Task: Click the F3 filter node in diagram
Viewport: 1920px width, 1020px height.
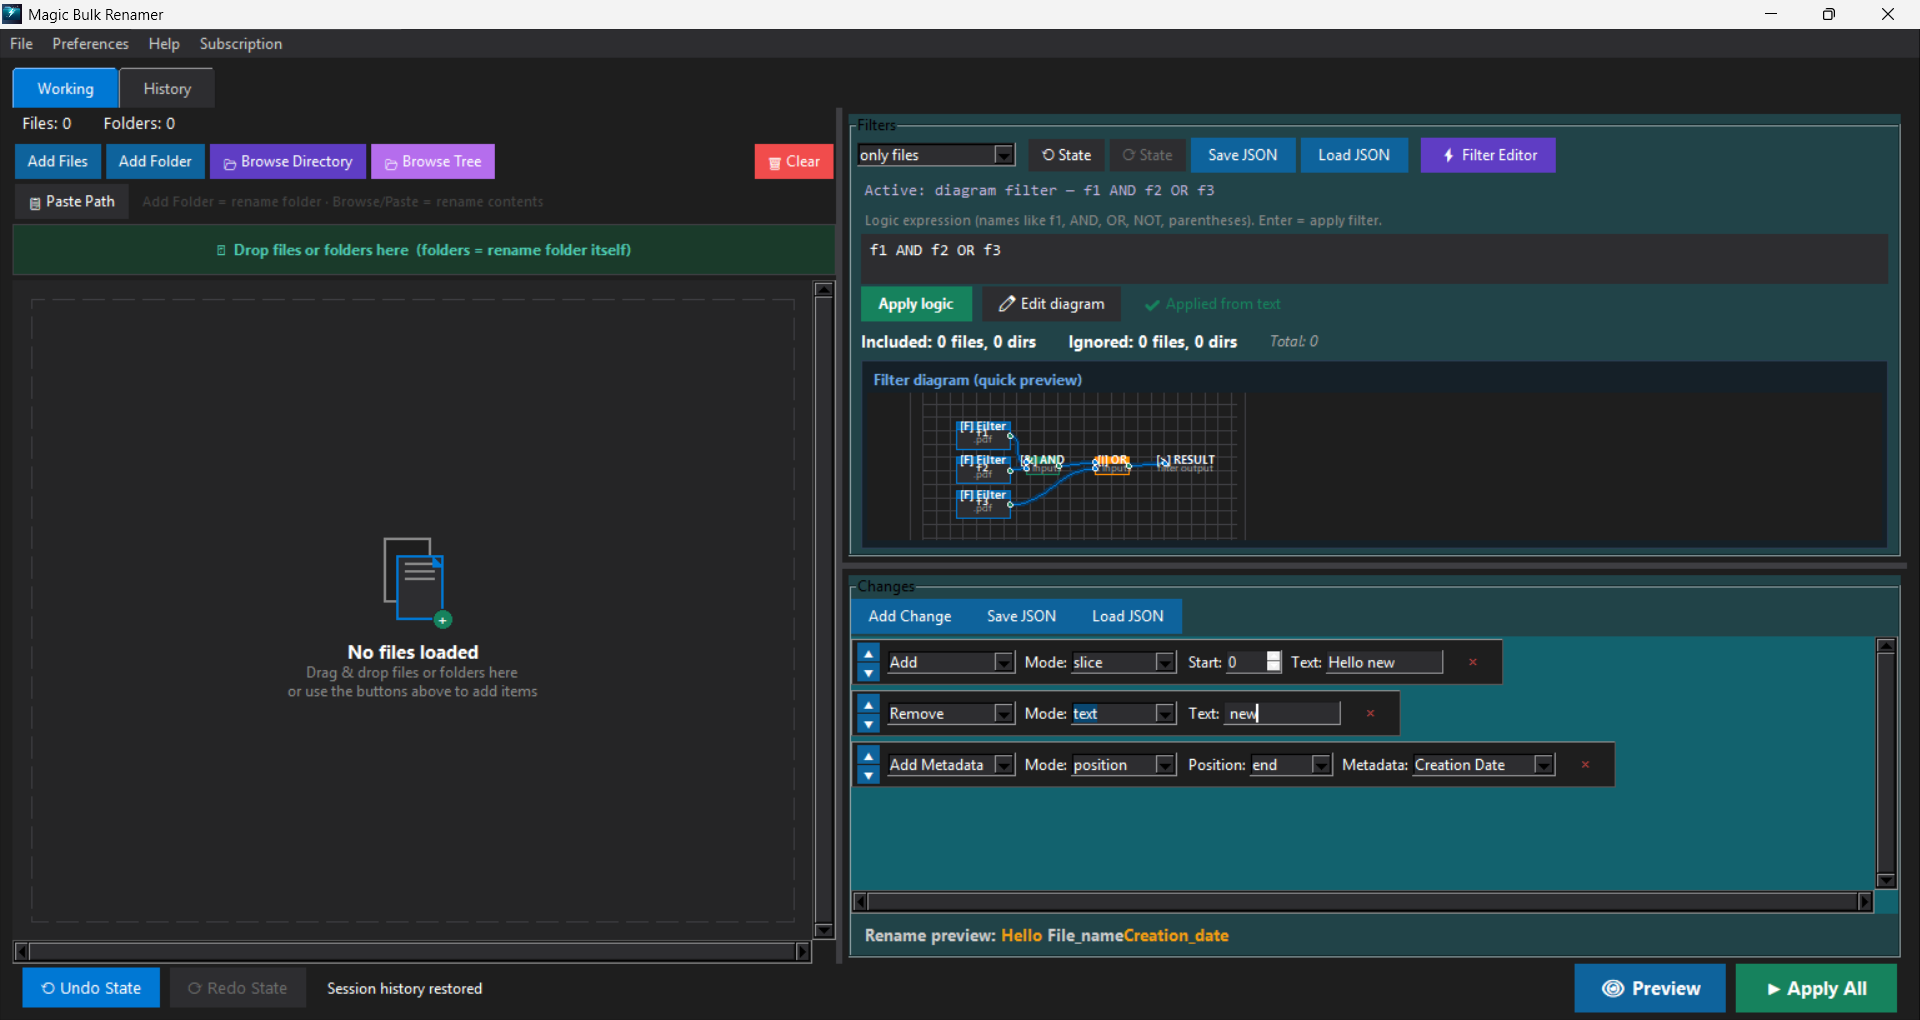Action: pos(984,502)
